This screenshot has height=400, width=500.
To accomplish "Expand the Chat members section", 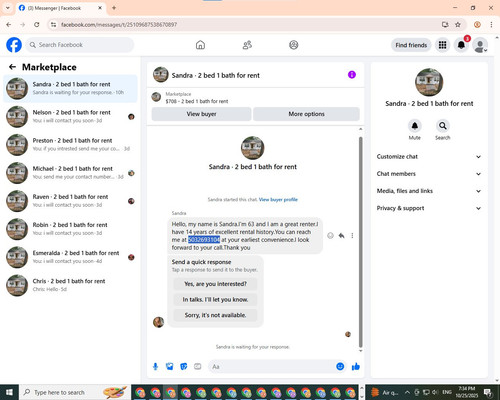I will click(x=429, y=174).
